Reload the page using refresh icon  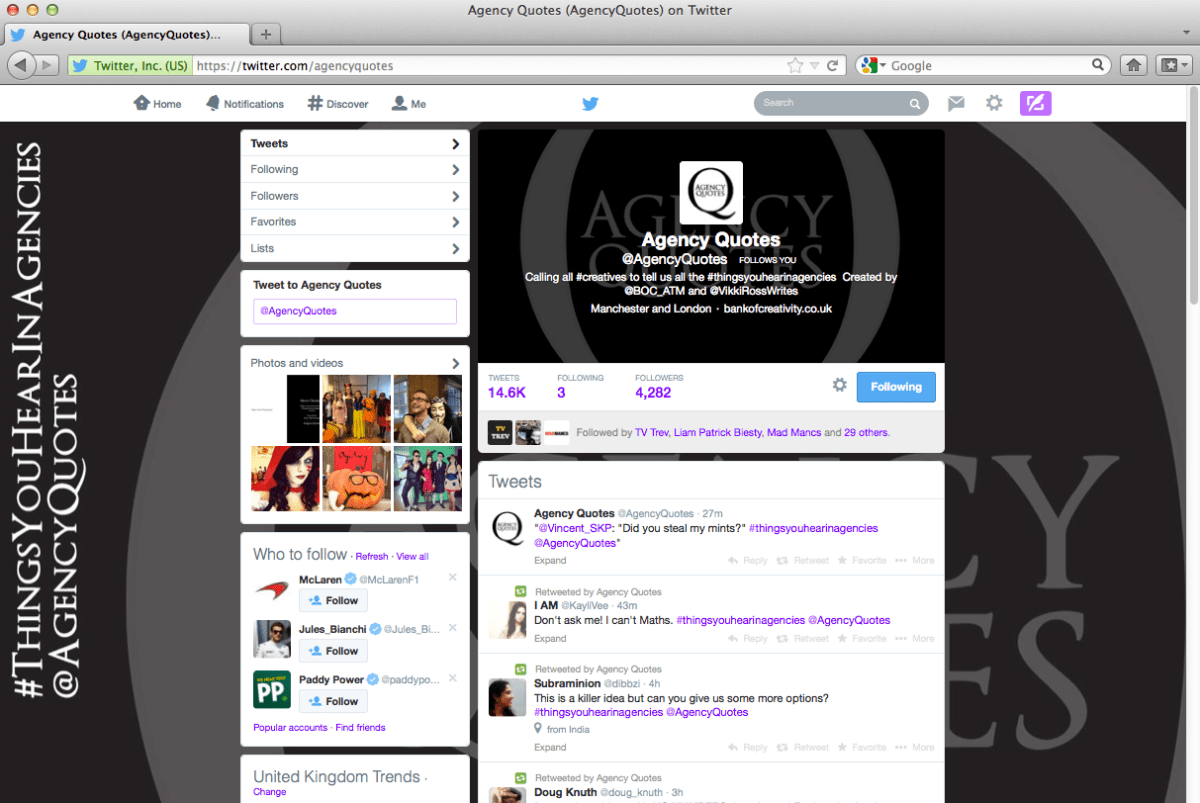click(833, 65)
